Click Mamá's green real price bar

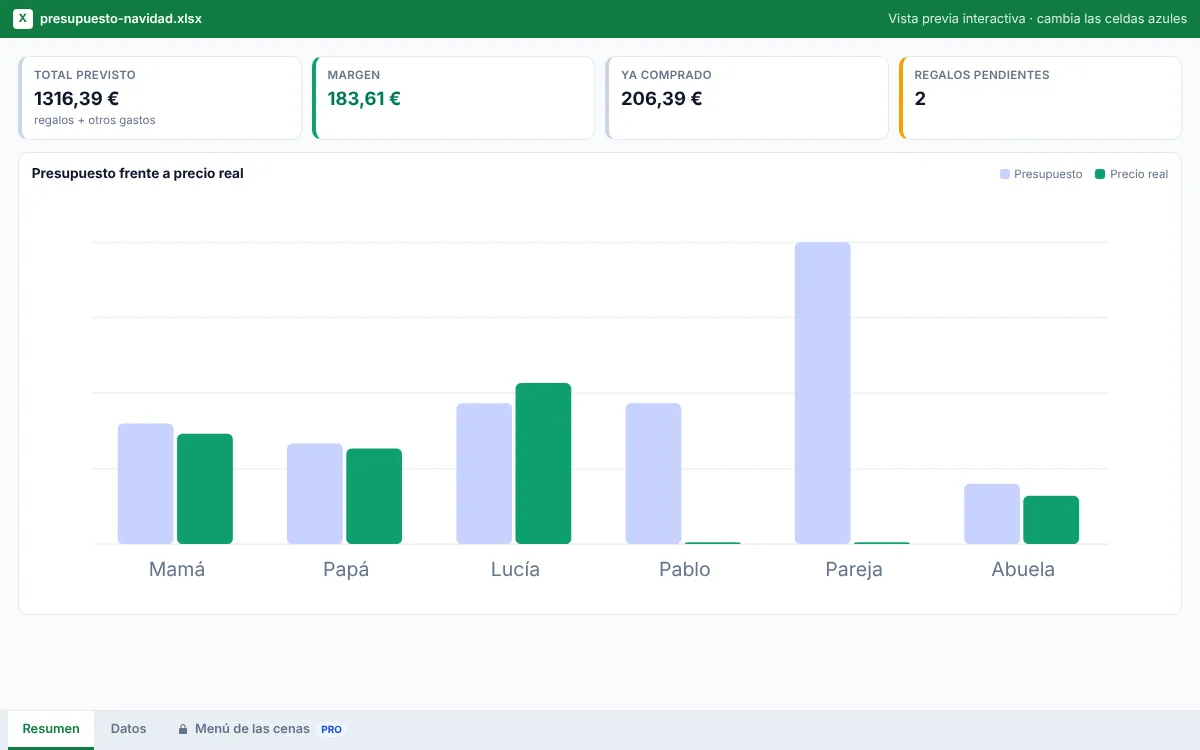click(x=205, y=489)
